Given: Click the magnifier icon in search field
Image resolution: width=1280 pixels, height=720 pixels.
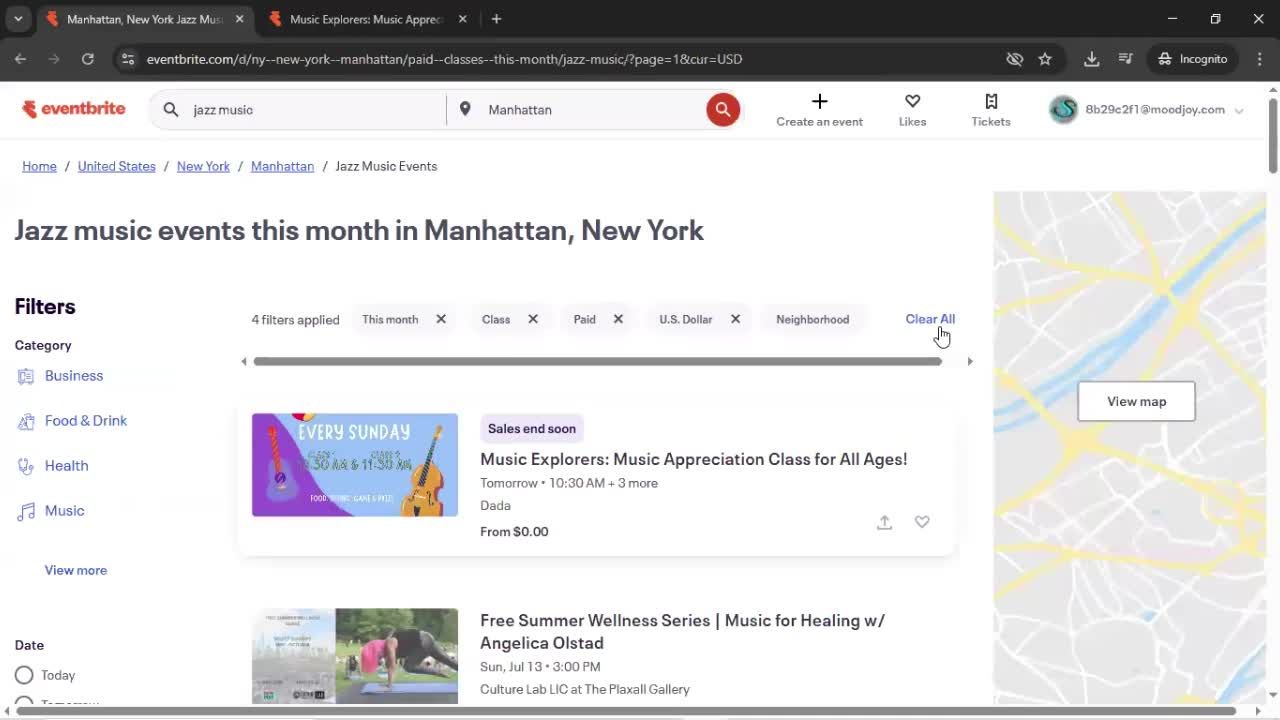Looking at the screenshot, I should 171,110.
